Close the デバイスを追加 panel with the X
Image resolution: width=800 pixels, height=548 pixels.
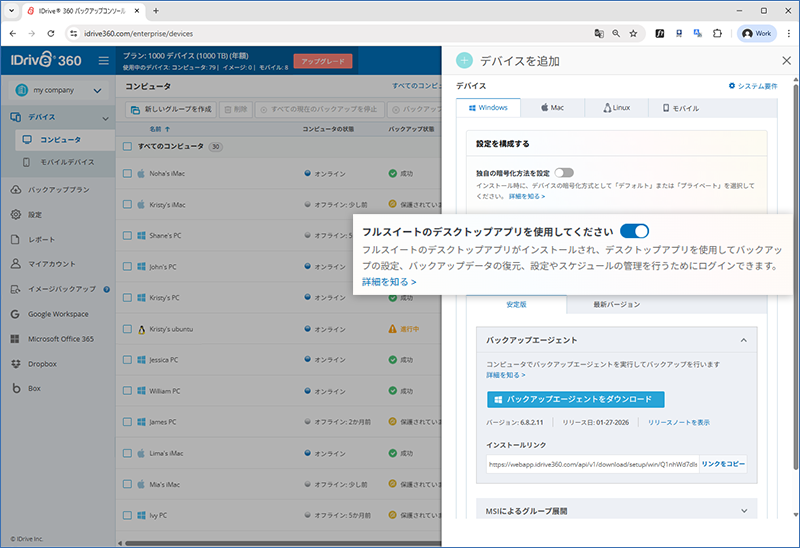pos(786,60)
